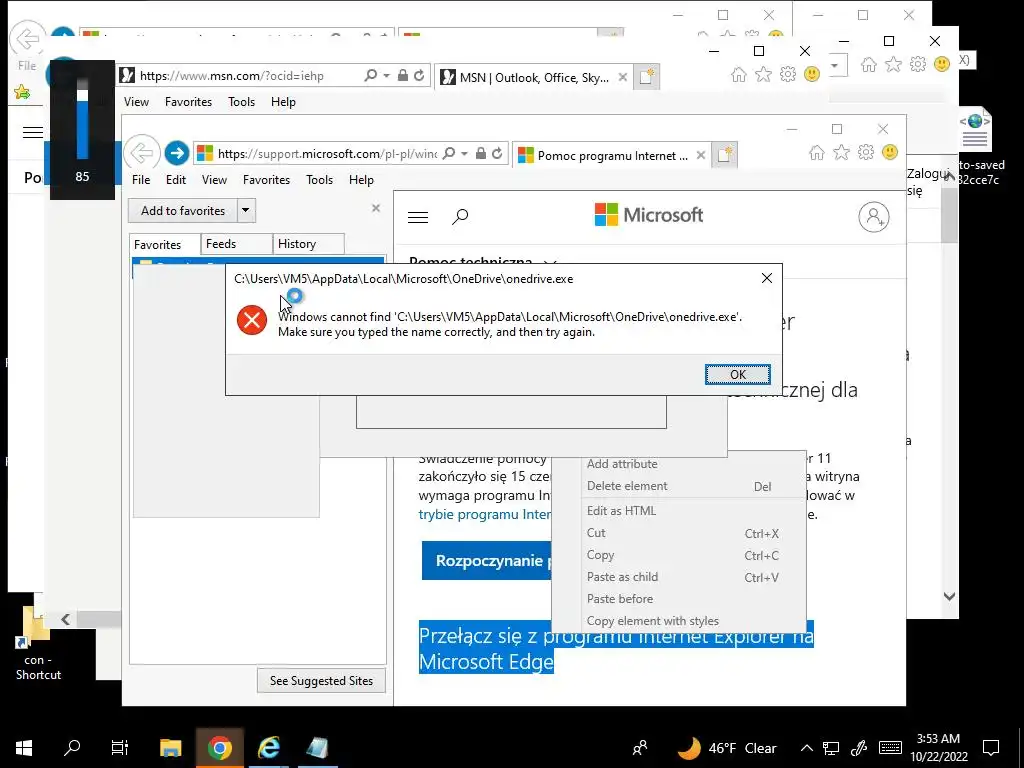Switch to the Feeds tab

(x=236, y=244)
